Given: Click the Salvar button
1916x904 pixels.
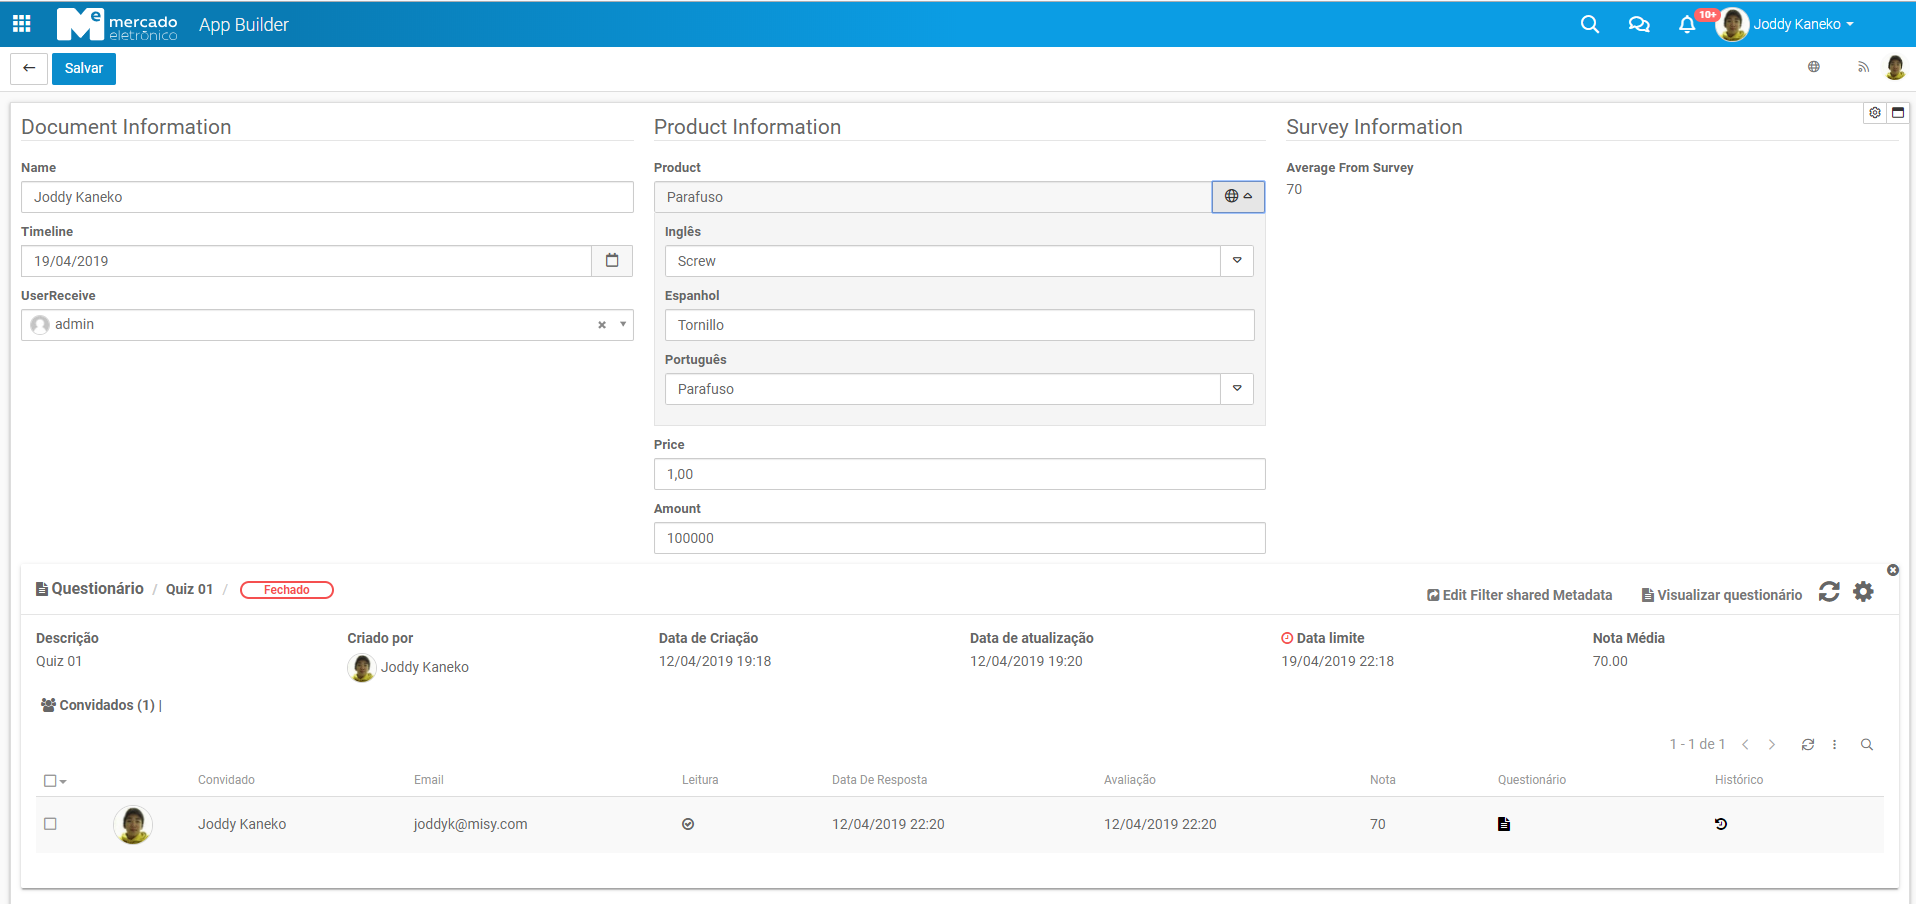Looking at the screenshot, I should pyautogui.click(x=84, y=68).
